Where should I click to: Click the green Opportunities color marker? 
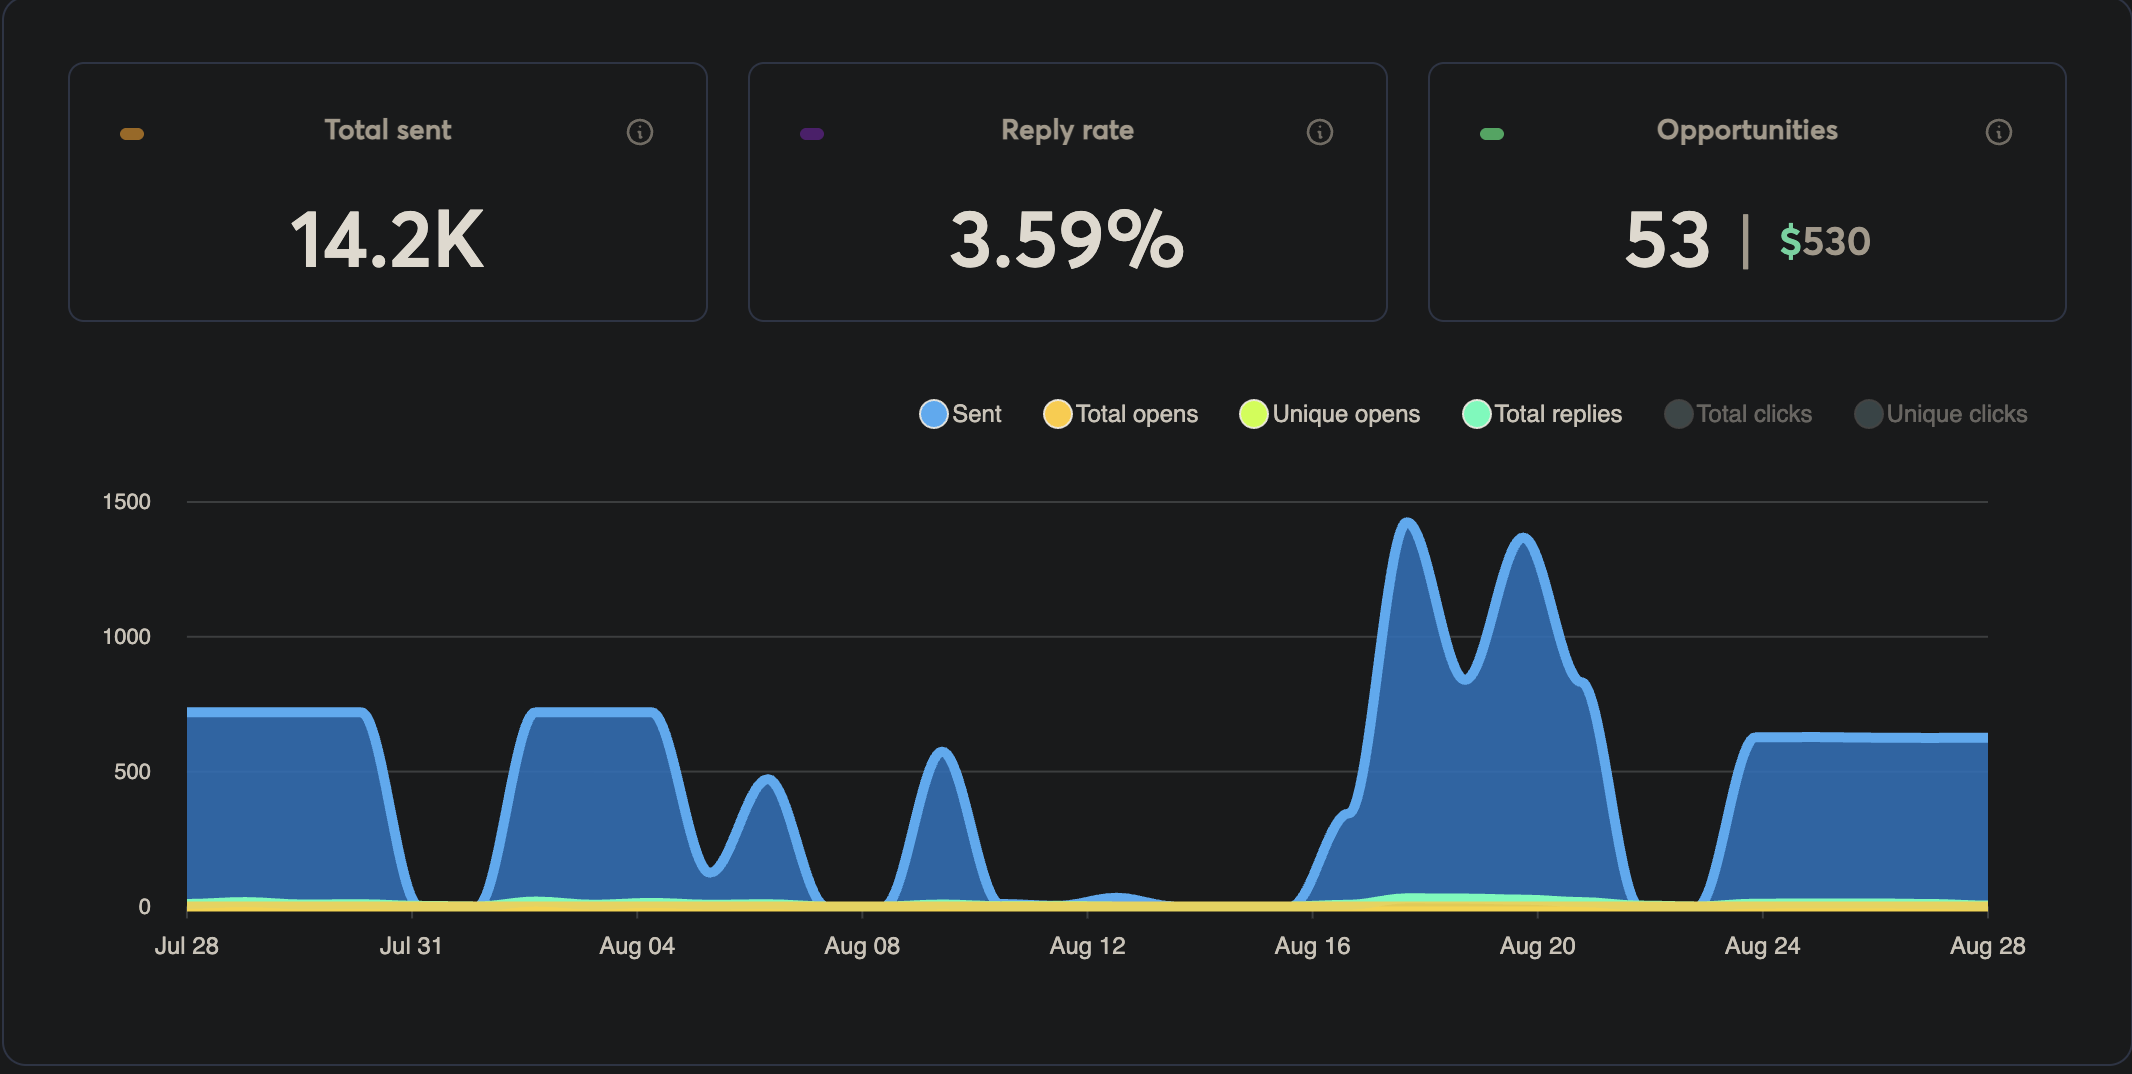tap(1492, 134)
